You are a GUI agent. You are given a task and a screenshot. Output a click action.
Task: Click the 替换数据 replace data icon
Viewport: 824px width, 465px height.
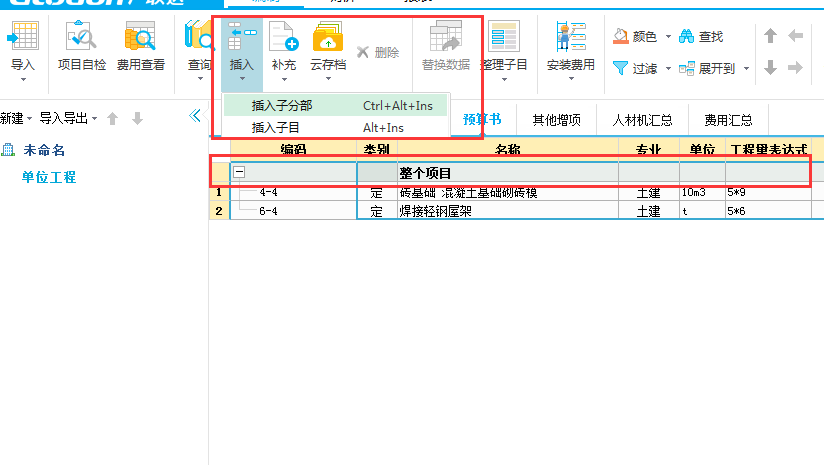coord(446,36)
